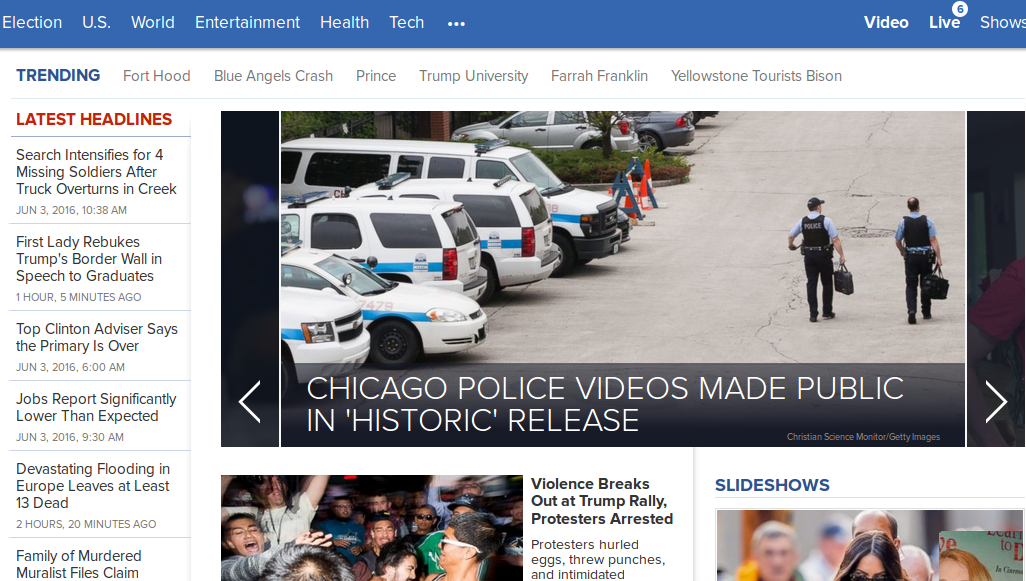
Task: Click the Trump rally protest photo thumbnail
Action: coord(371,528)
